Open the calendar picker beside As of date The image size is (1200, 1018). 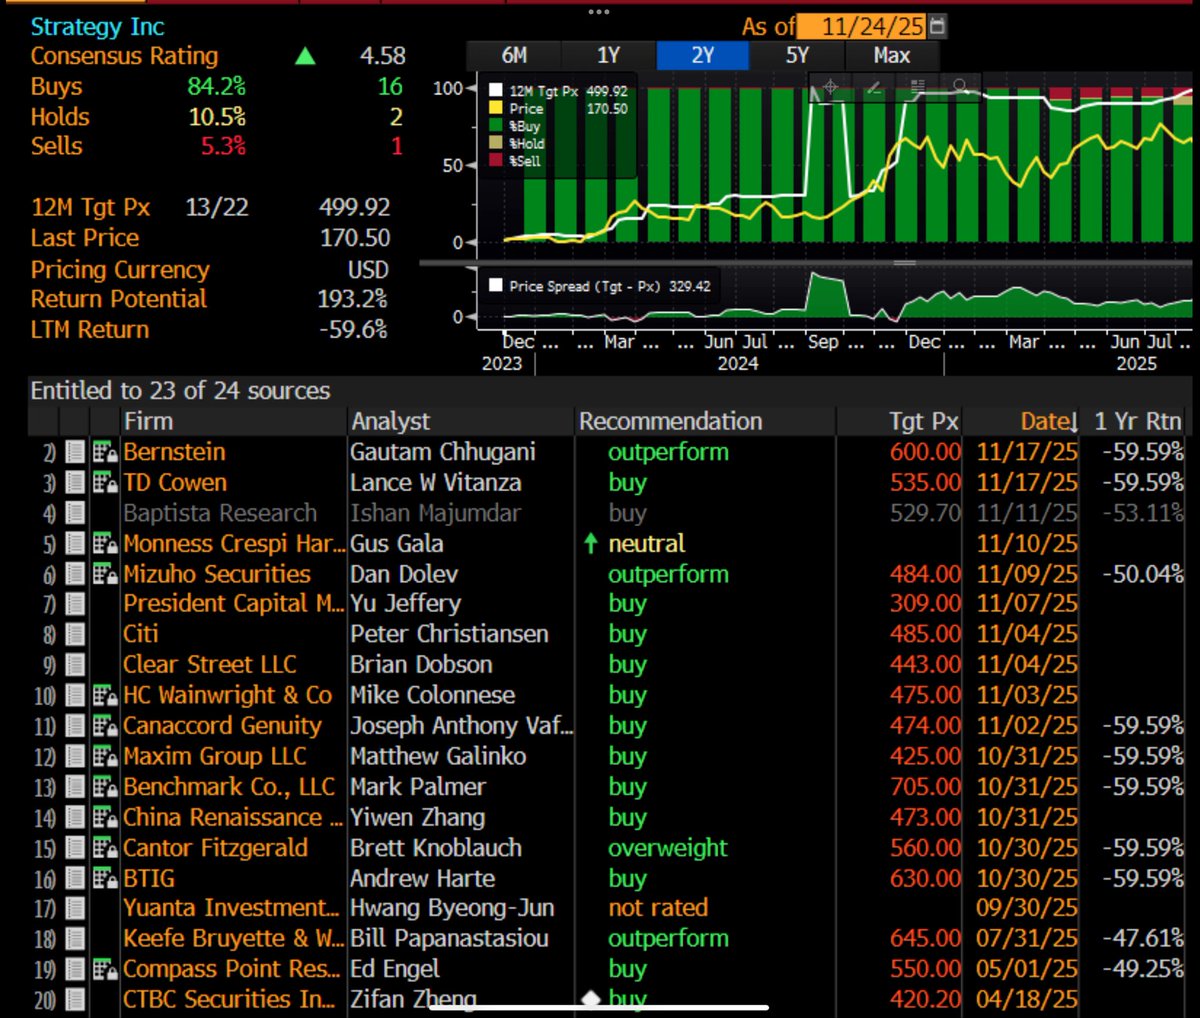point(937,26)
